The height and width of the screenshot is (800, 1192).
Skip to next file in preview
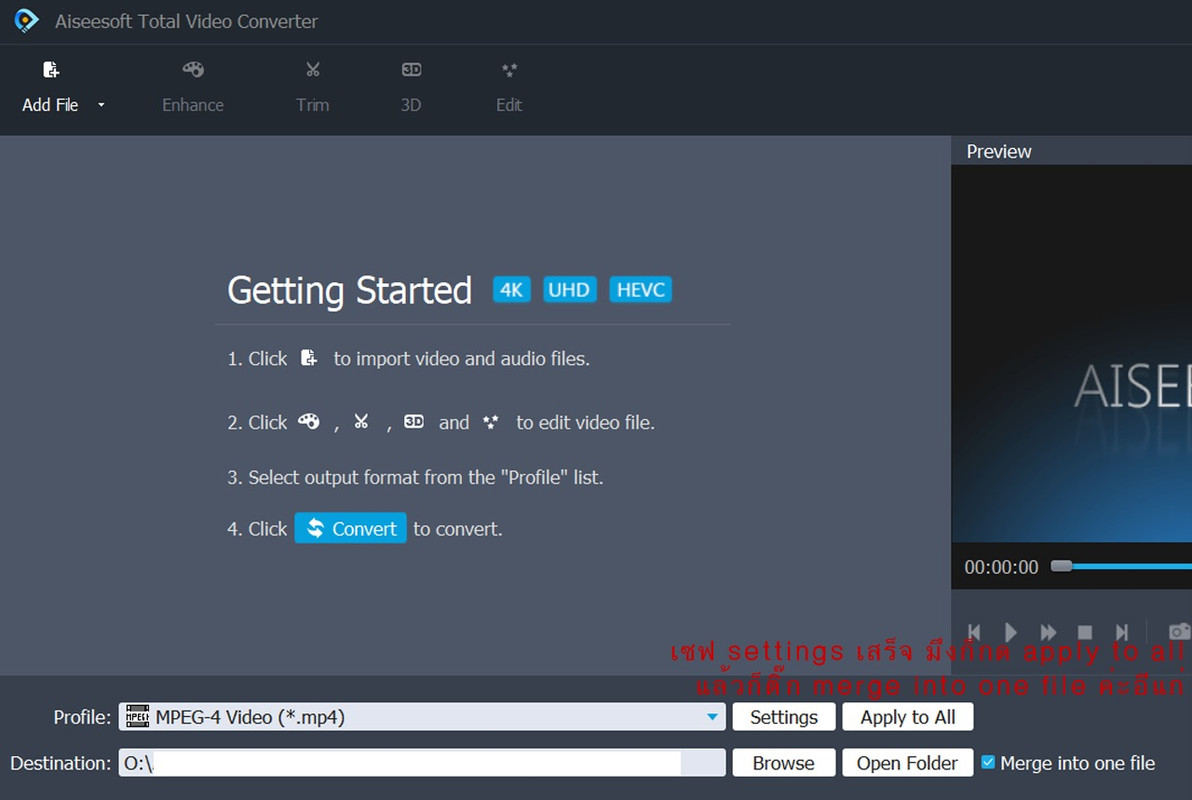coord(1121,632)
